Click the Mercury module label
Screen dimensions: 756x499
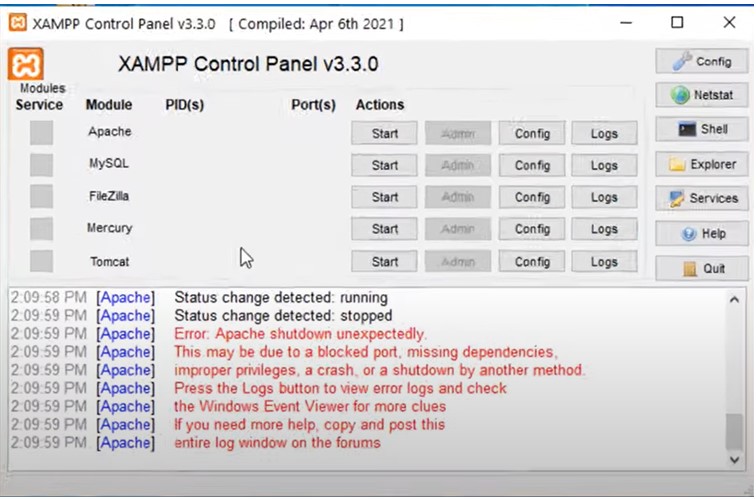pos(109,228)
